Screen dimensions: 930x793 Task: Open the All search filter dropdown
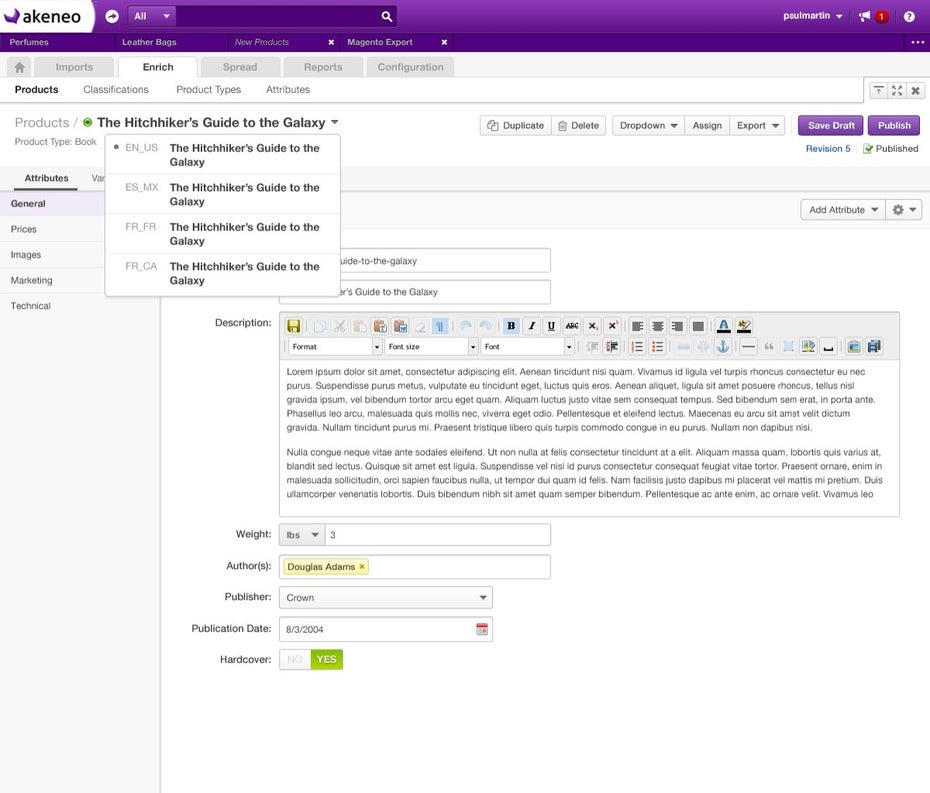[152, 17]
